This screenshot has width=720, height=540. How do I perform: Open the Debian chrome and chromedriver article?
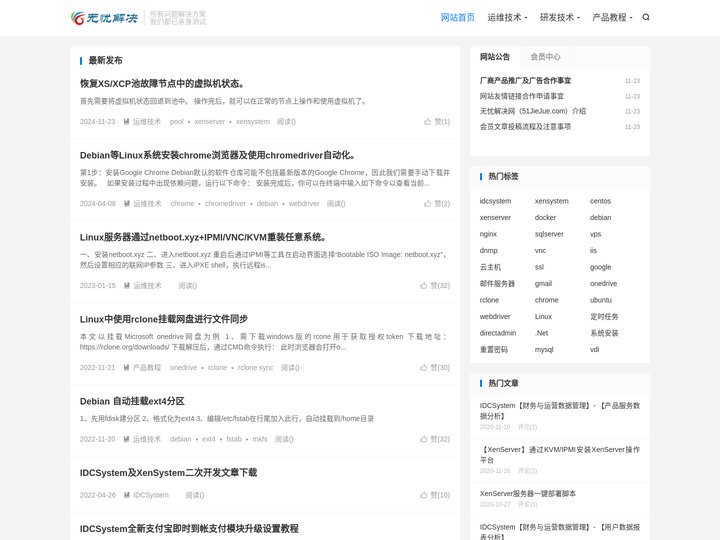pos(219,155)
